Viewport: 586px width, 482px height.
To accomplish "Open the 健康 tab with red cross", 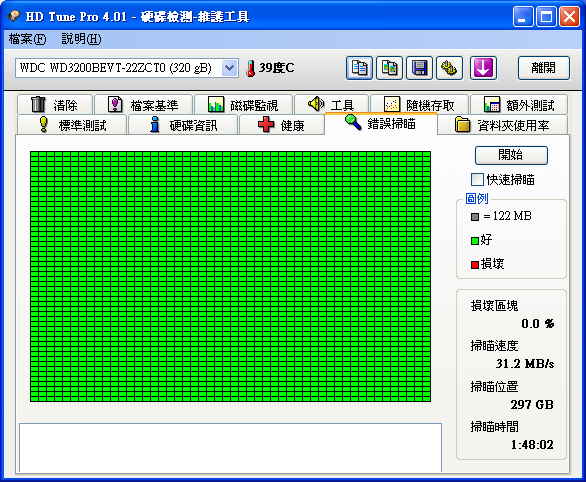I will pos(281,125).
